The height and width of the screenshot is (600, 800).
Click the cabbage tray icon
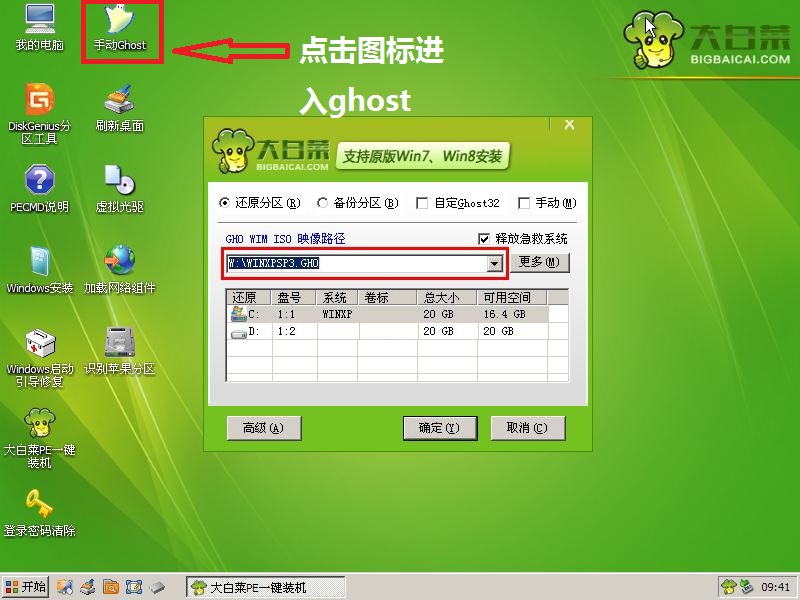coord(730,587)
